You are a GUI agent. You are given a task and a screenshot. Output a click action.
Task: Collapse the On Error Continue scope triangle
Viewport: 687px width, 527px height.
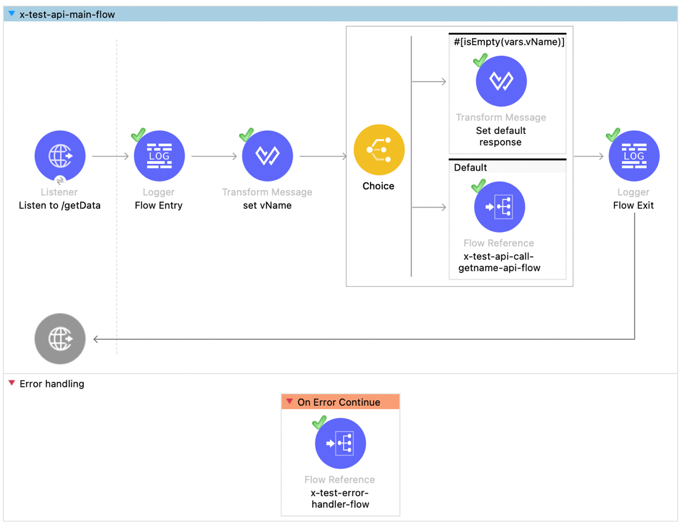pos(289,401)
